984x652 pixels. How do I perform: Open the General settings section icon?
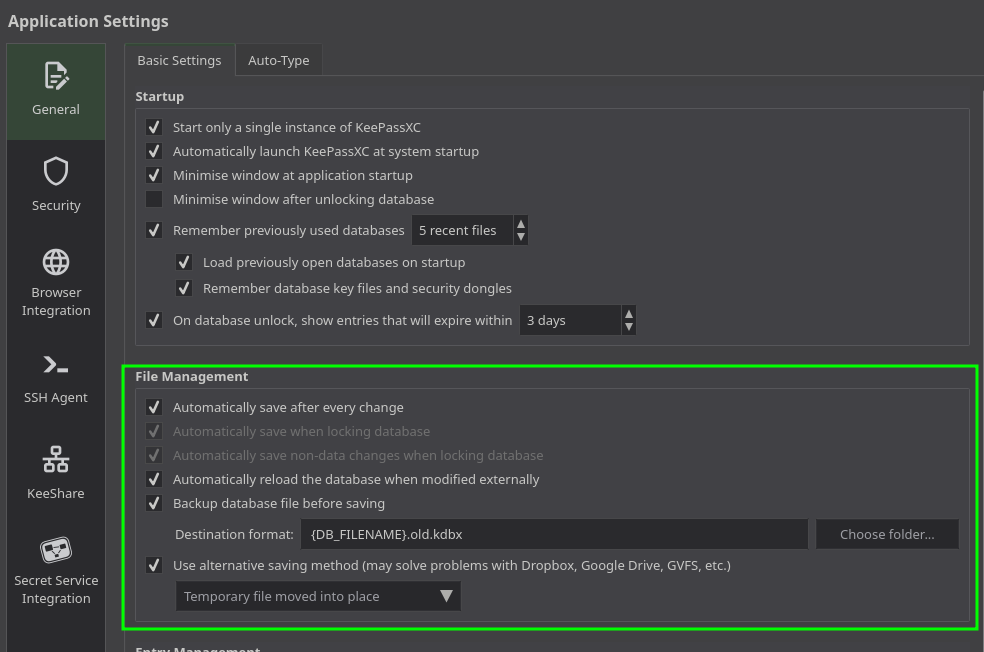[x=56, y=75]
